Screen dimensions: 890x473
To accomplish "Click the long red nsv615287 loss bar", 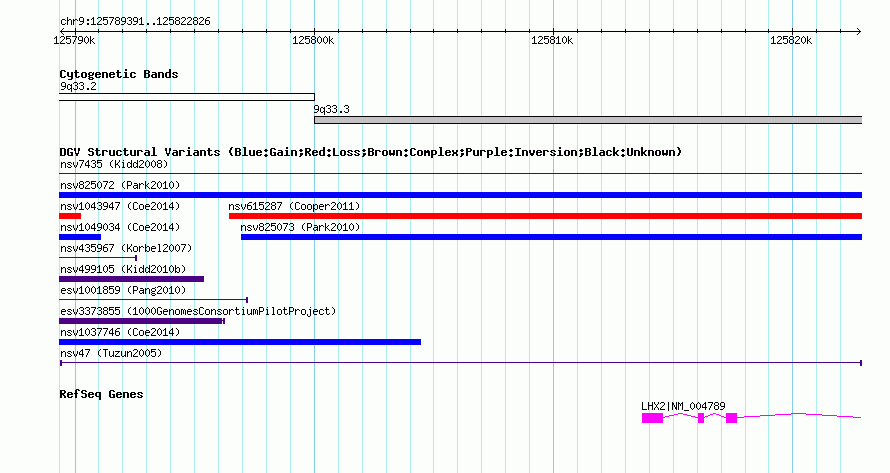I will (x=545, y=216).
